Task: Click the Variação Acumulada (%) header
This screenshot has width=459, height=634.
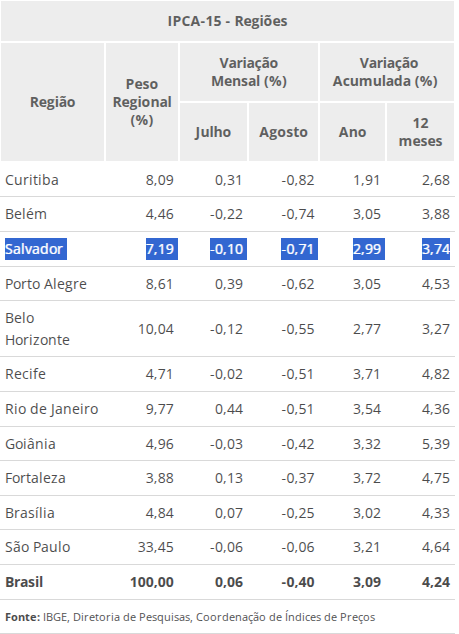Action: (x=385, y=72)
